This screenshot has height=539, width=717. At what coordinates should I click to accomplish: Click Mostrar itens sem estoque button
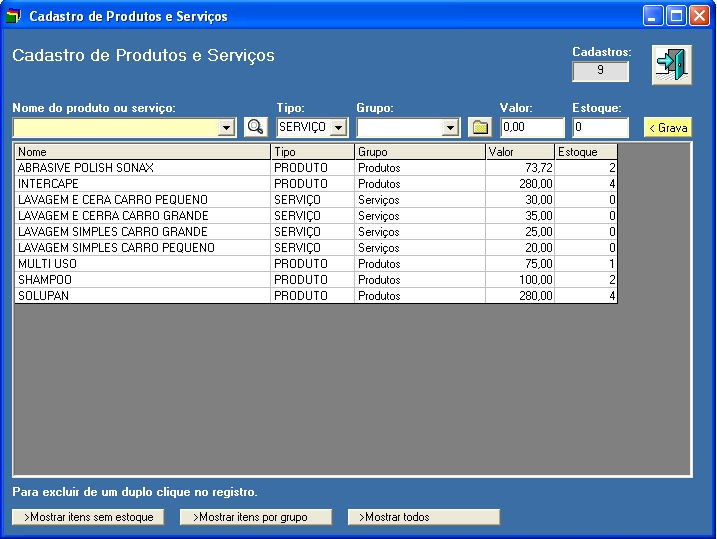(x=88, y=517)
